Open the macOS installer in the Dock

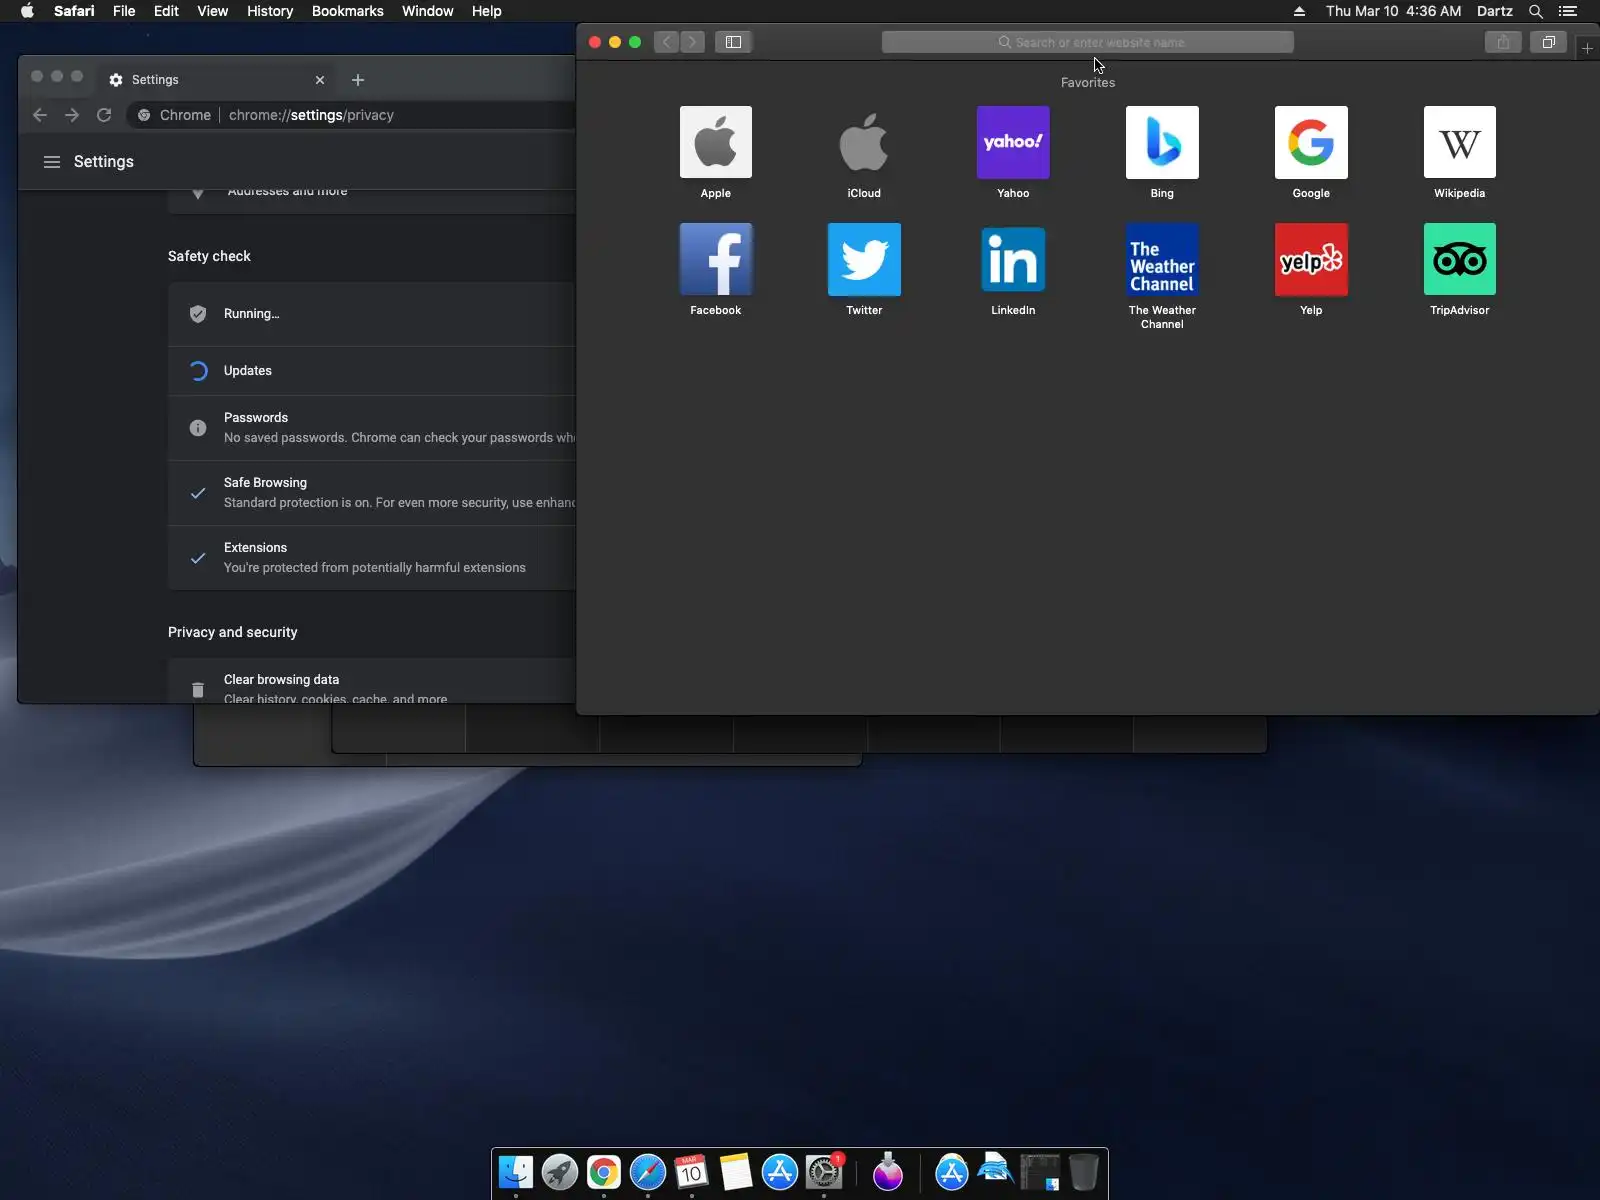pyautogui.click(x=888, y=1172)
